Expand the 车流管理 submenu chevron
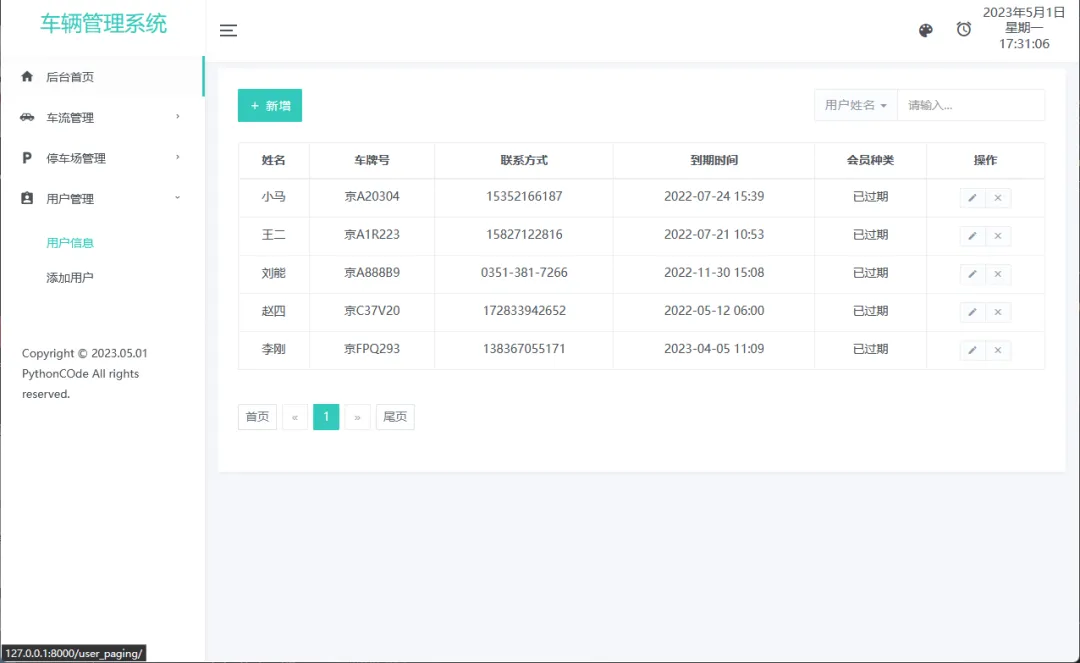1080x663 pixels. coord(178,116)
